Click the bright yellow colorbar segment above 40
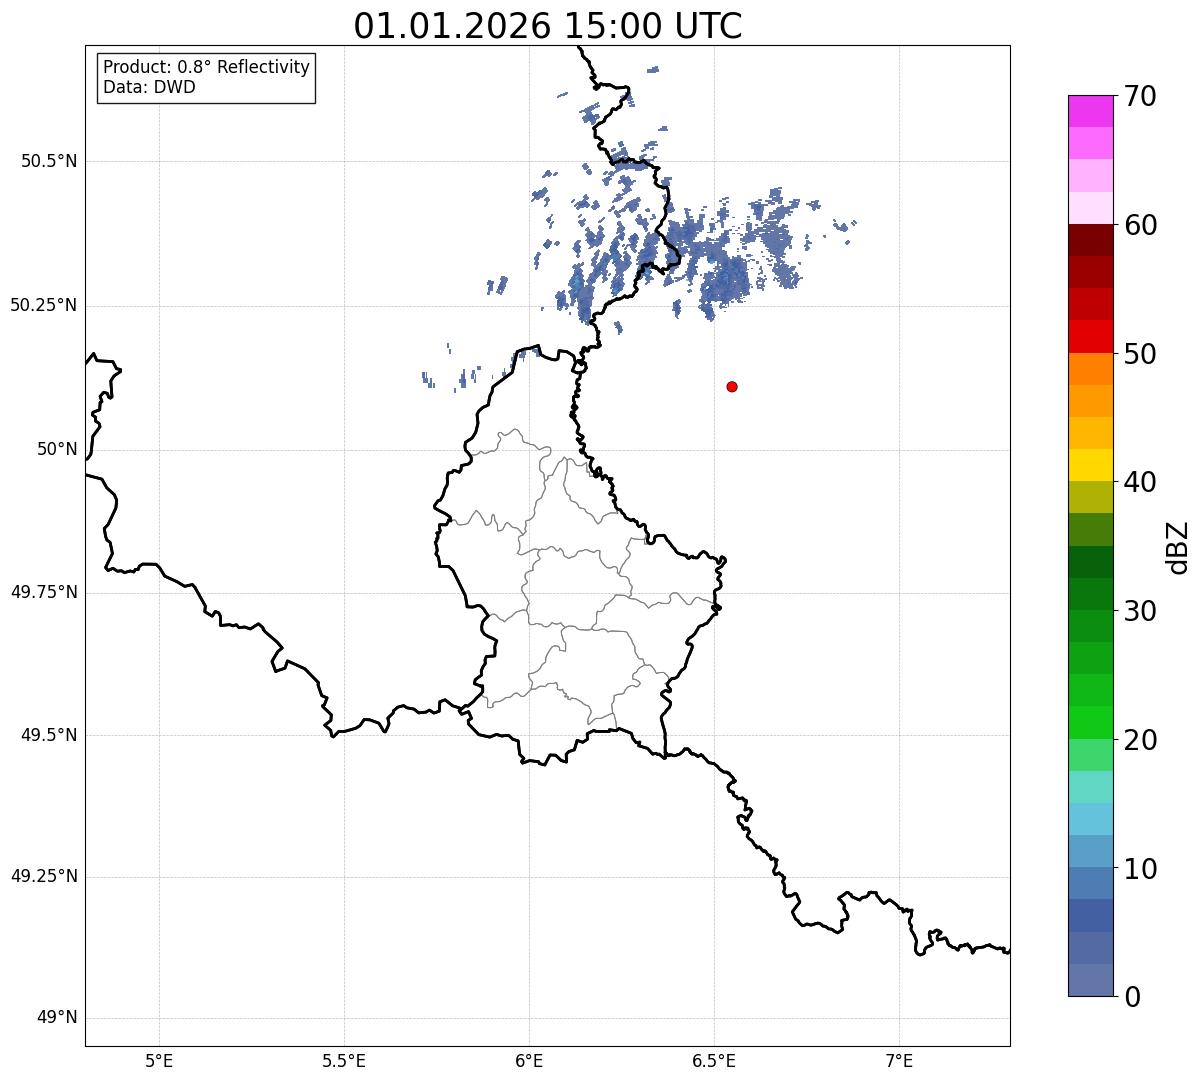This screenshot has height=1081, width=1202. point(1090,465)
